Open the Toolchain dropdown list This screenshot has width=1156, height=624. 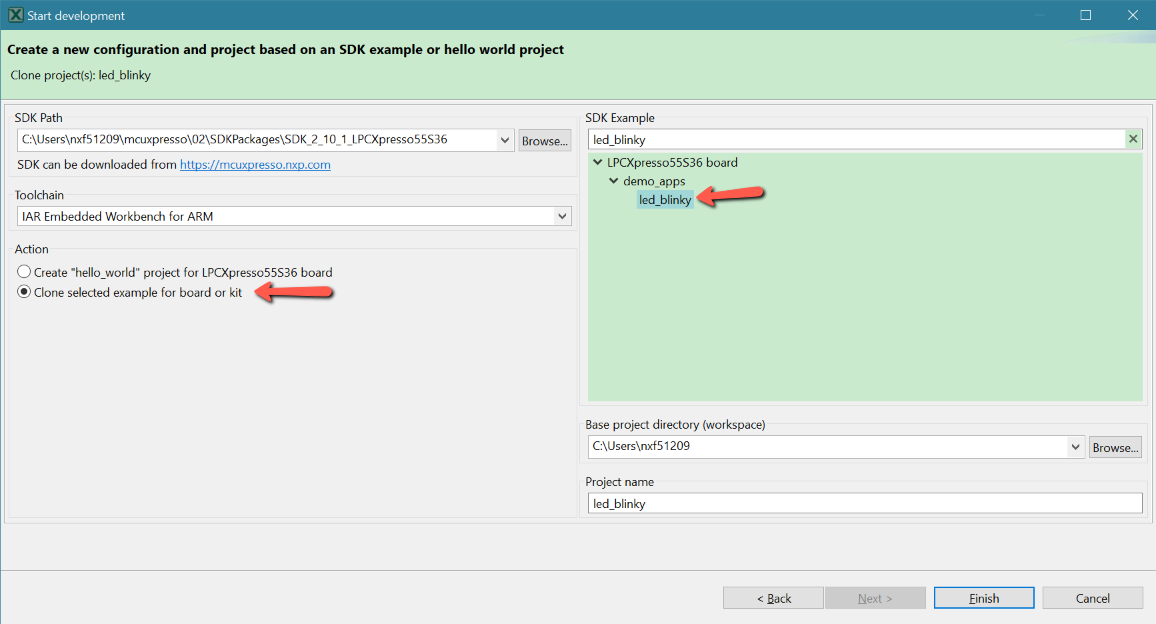click(x=562, y=216)
